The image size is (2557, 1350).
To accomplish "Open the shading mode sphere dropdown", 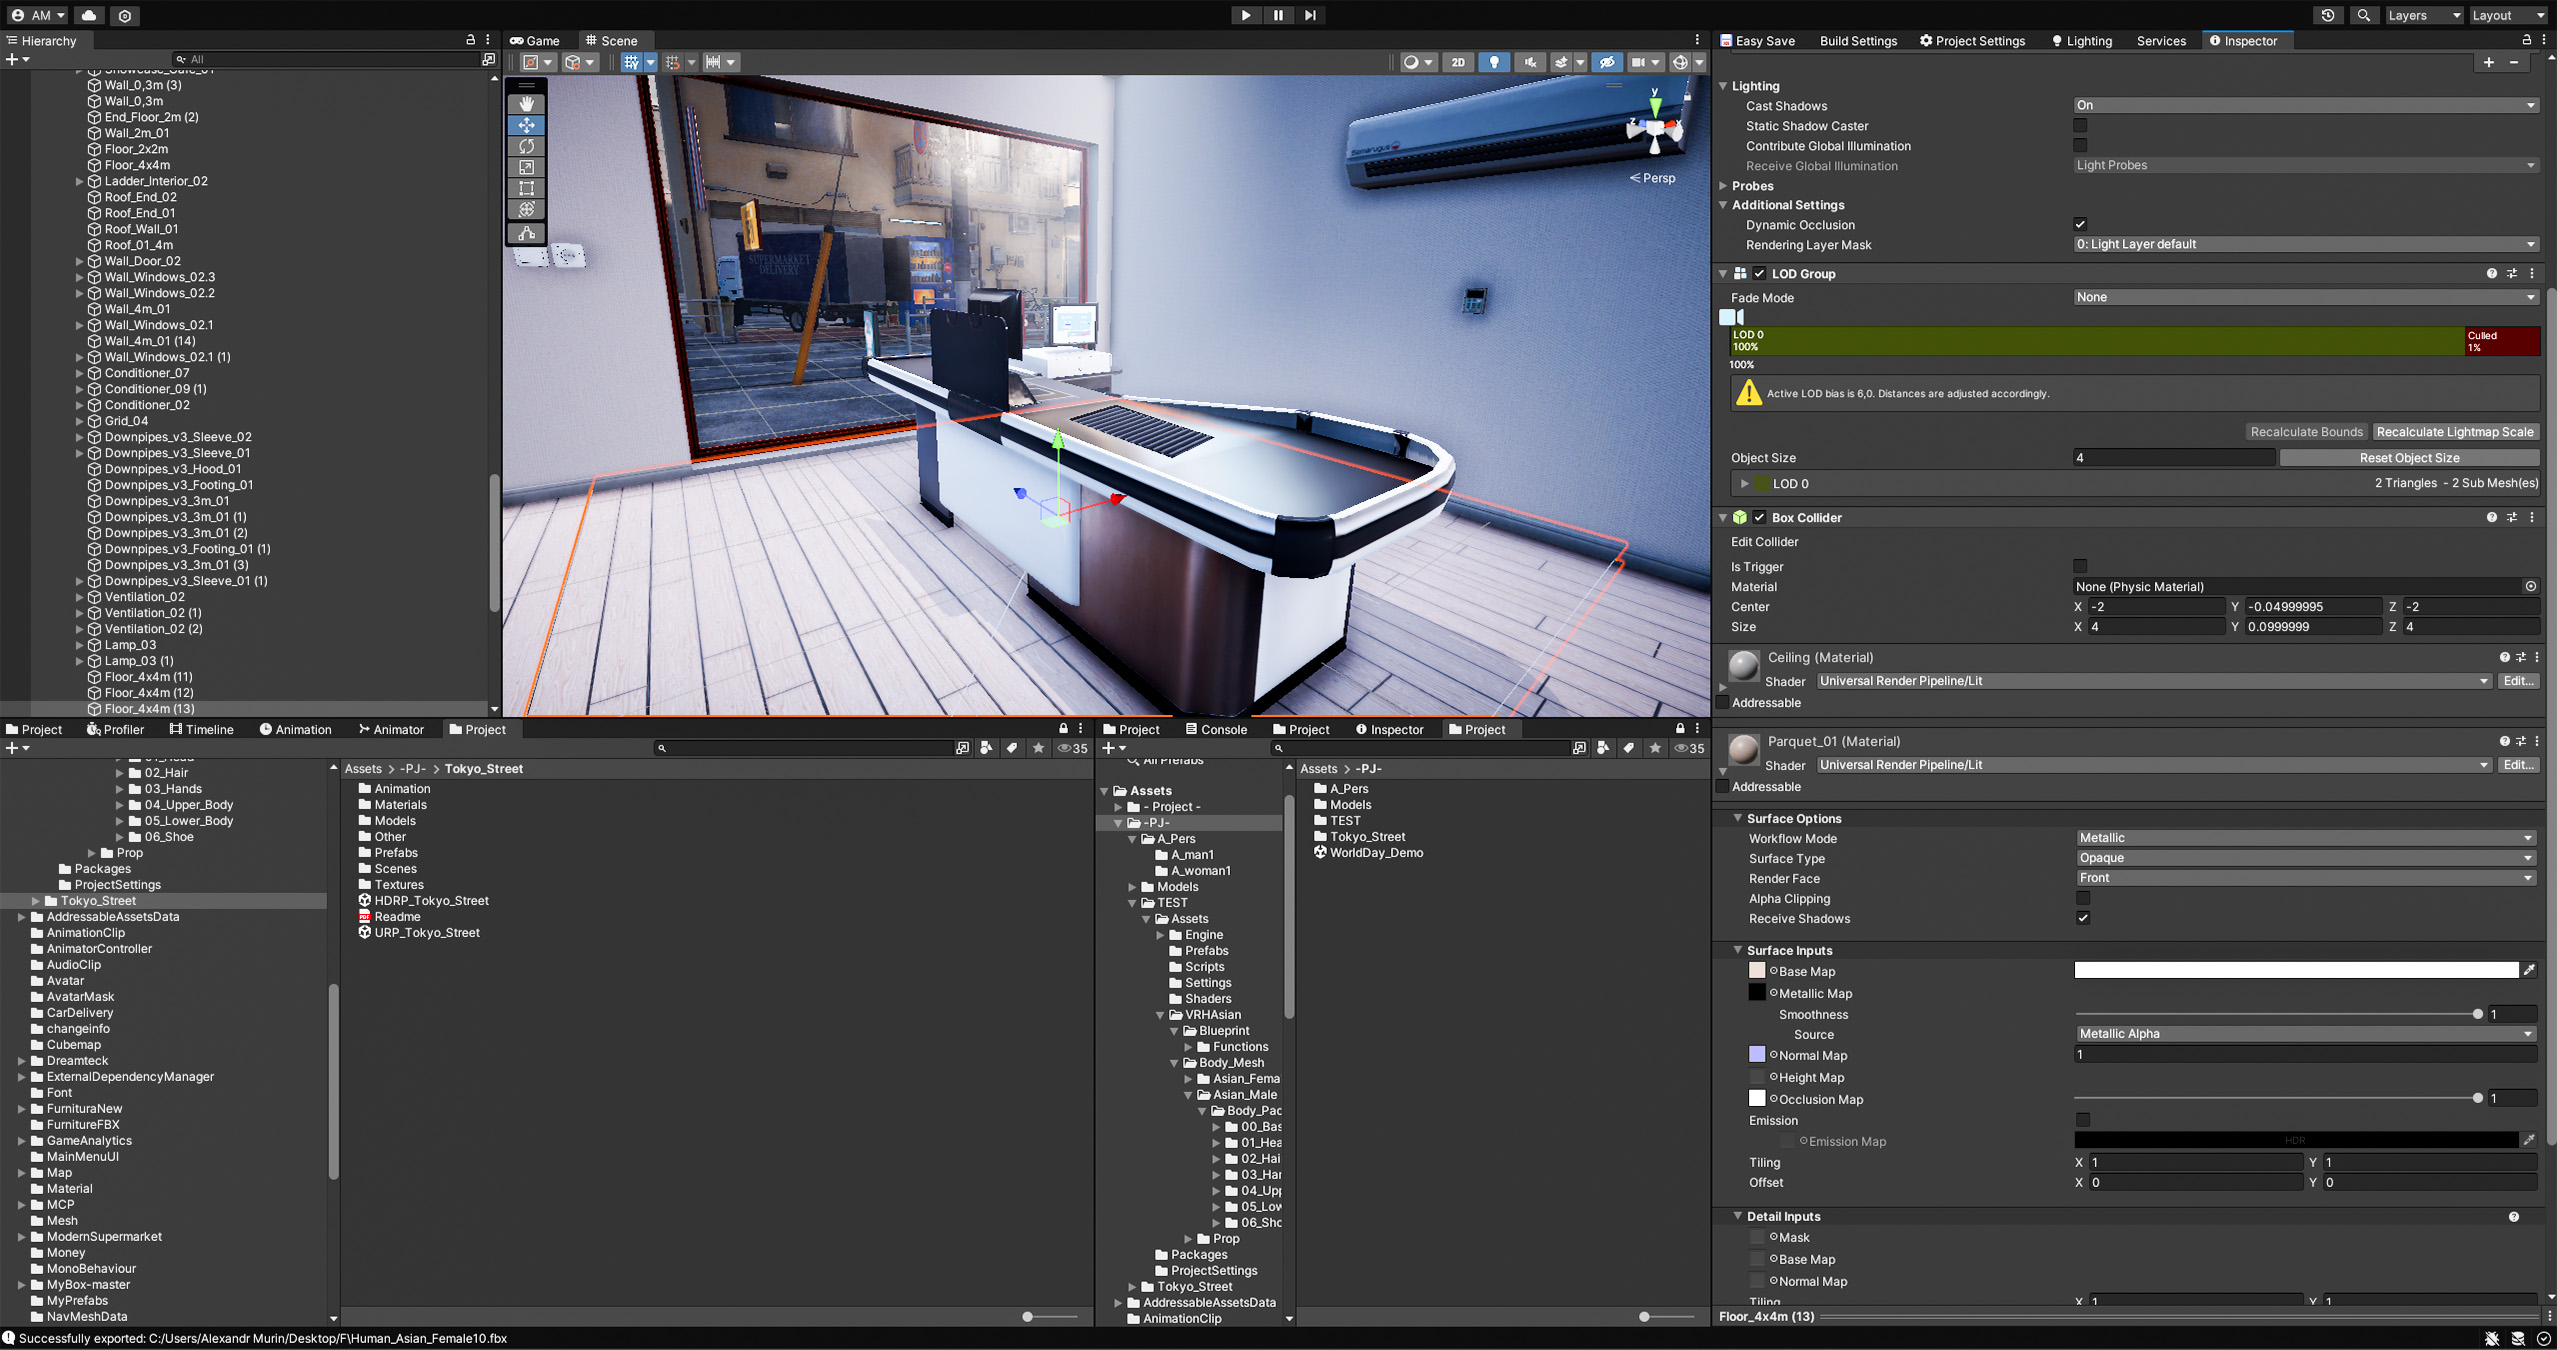I will [x=1417, y=62].
